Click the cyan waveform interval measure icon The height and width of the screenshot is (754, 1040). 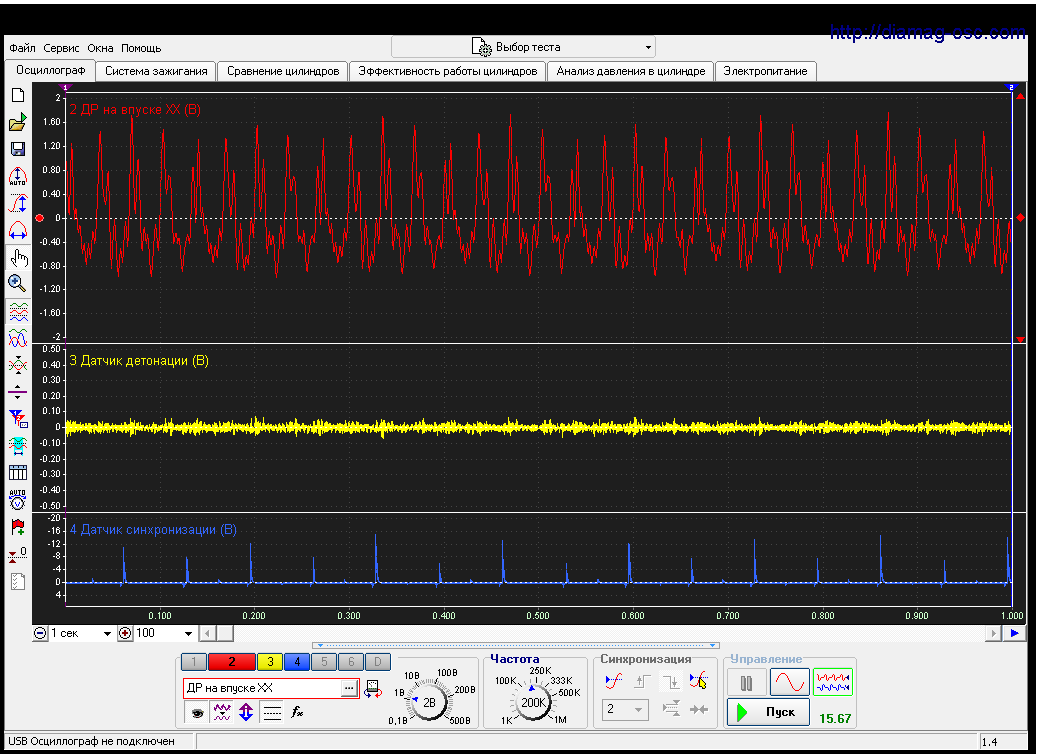click(18, 446)
